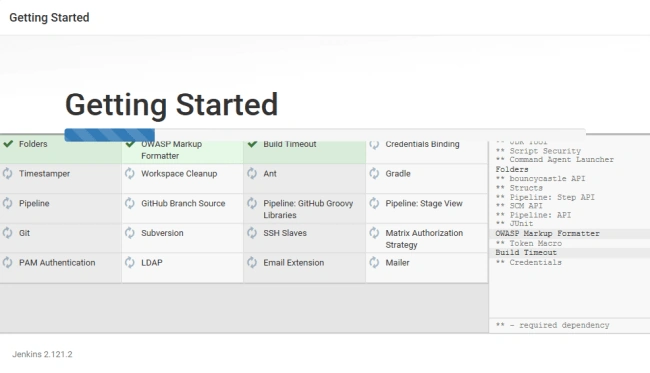Viewport: 650px width, 373px height.
Task: Click the large Getting Started heading
Action: [171, 105]
